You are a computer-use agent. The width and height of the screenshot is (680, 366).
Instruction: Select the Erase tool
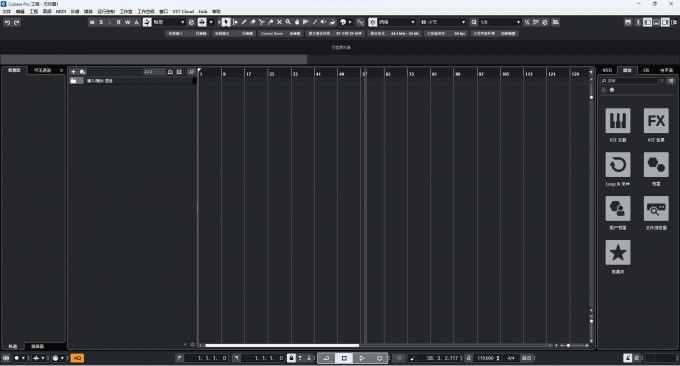tap(253, 22)
